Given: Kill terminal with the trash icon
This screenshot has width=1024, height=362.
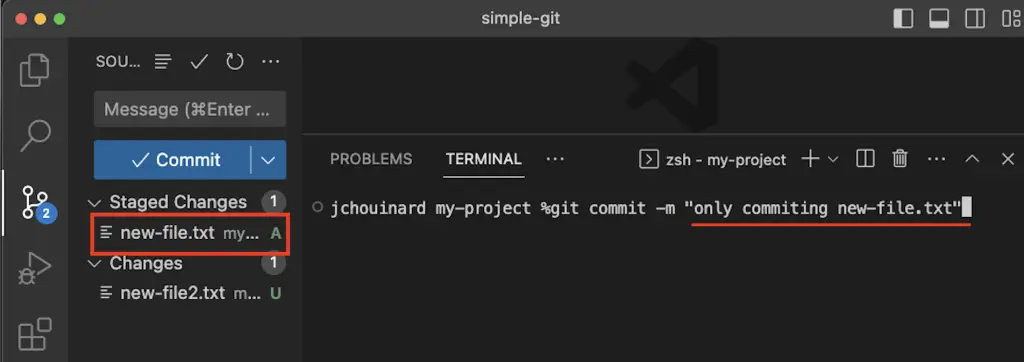Looking at the screenshot, I should click(x=900, y=159).
